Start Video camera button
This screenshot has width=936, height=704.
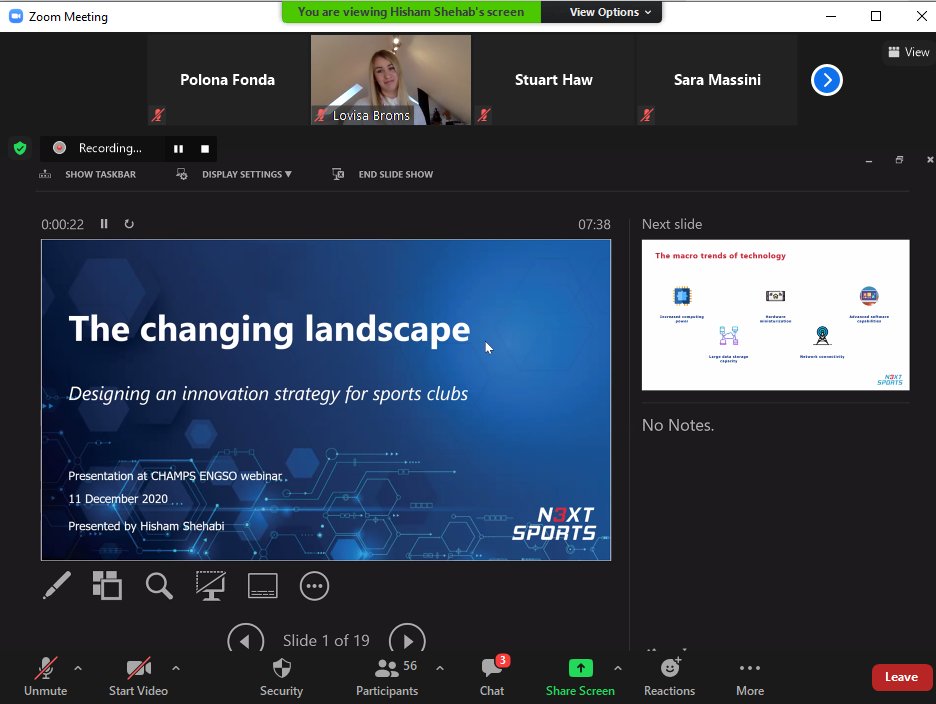[x=138, y=677]
